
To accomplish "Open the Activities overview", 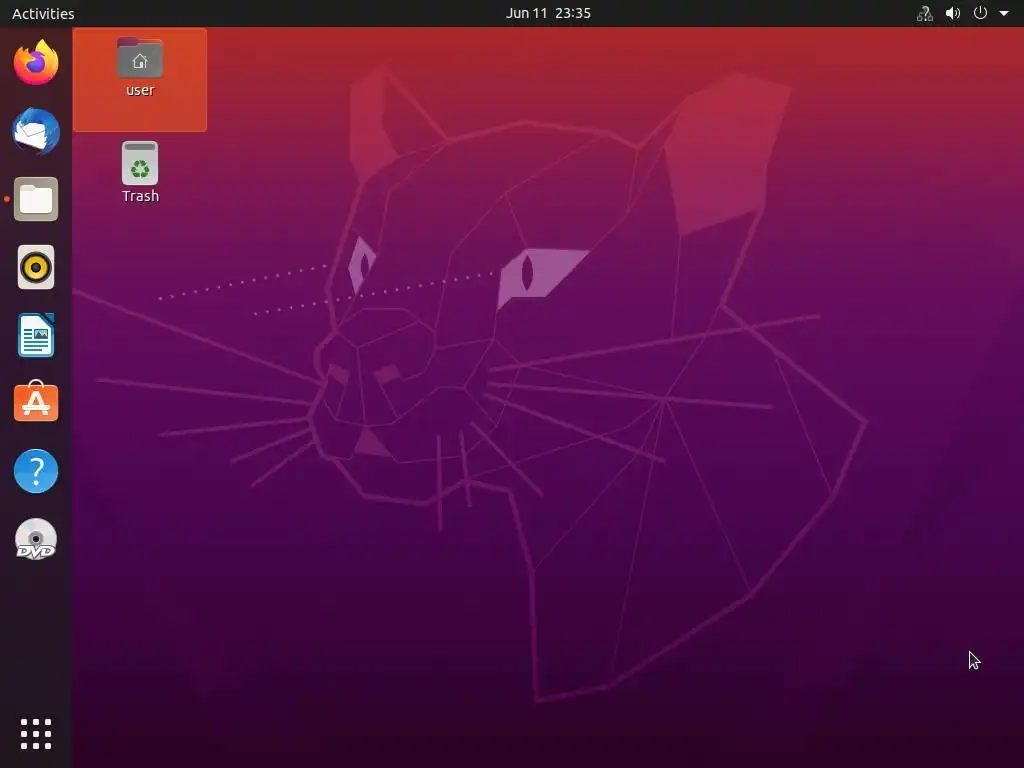I will tap(43, 13).
